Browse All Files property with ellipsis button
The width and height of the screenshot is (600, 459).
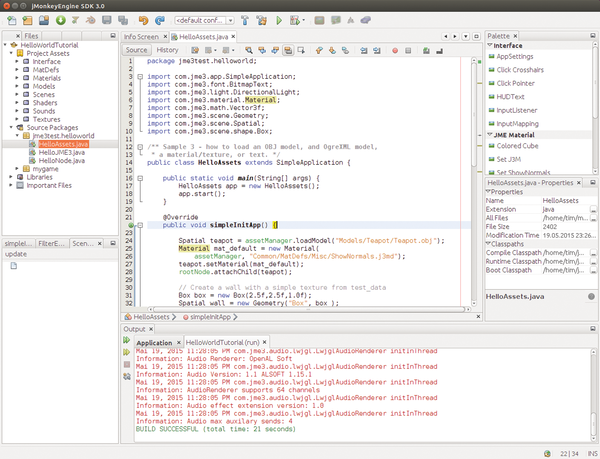pos(593,218)
